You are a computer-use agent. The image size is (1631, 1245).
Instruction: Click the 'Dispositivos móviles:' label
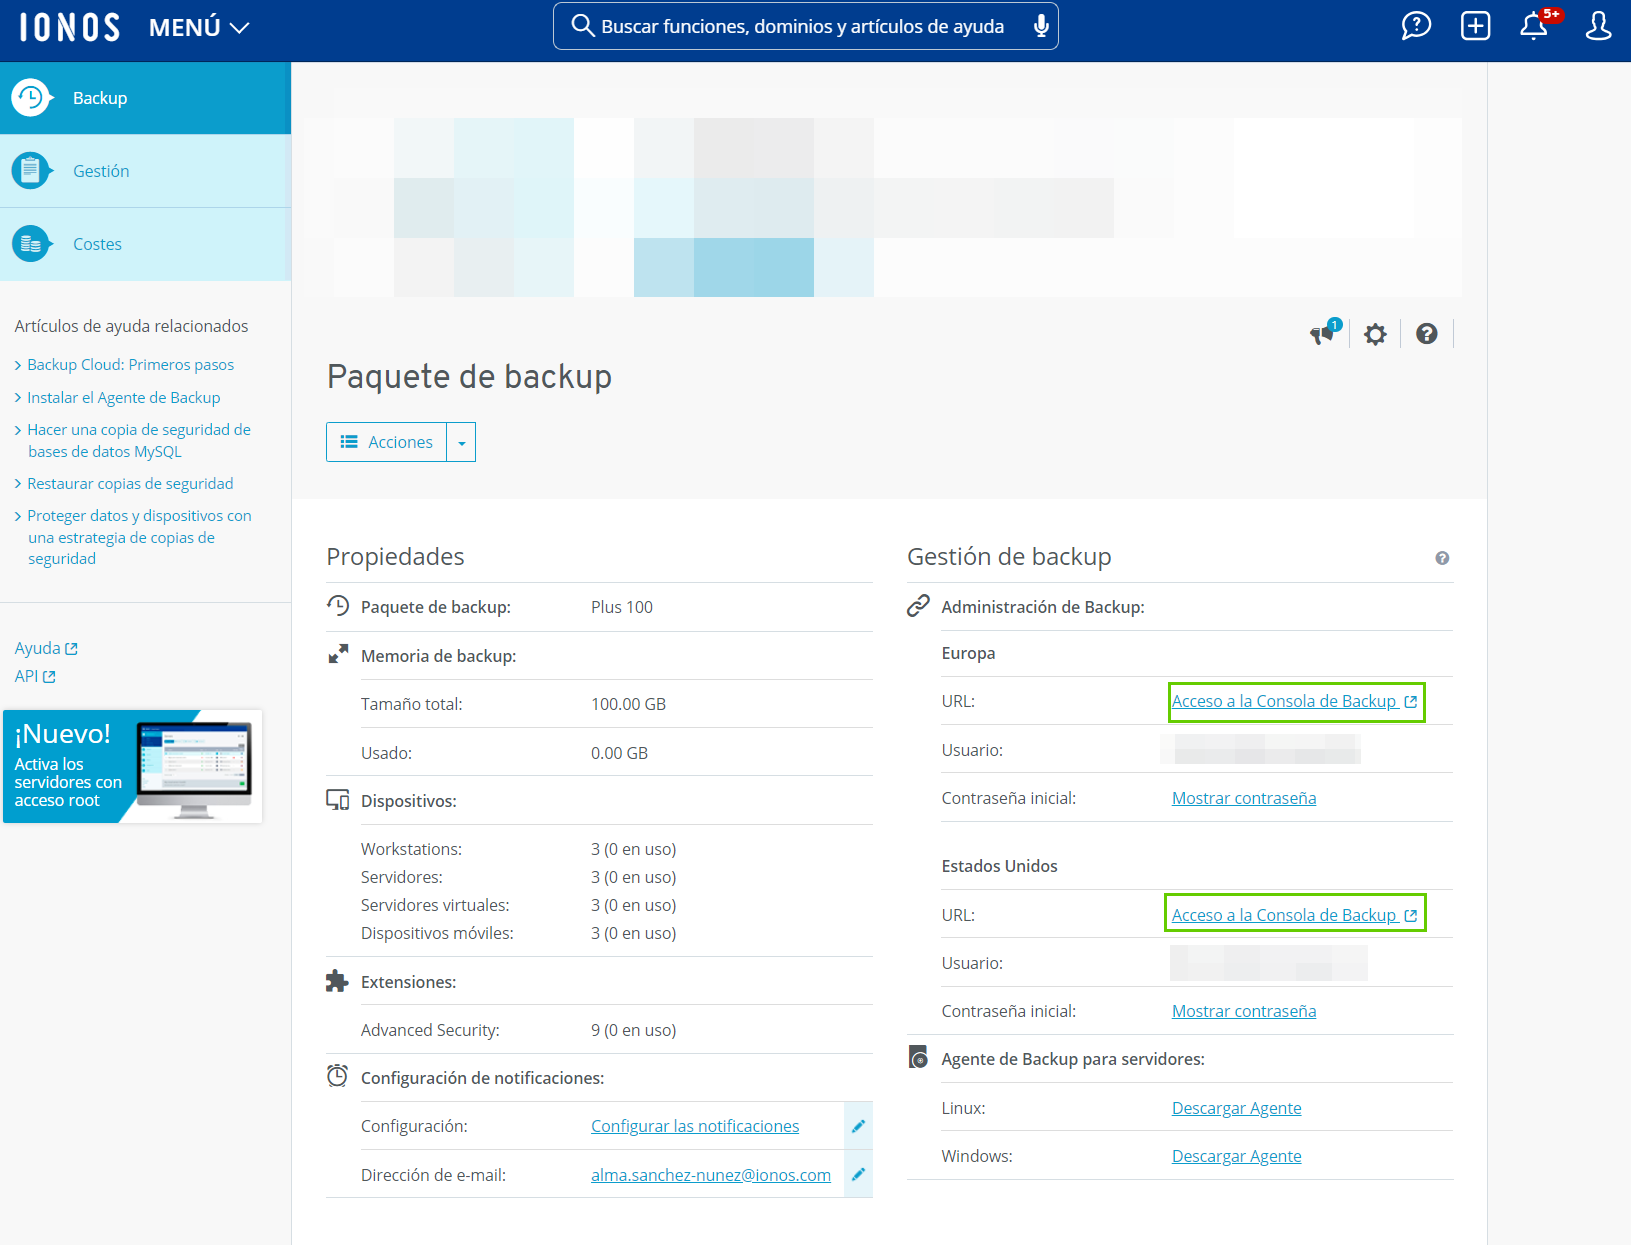[438, 933]
